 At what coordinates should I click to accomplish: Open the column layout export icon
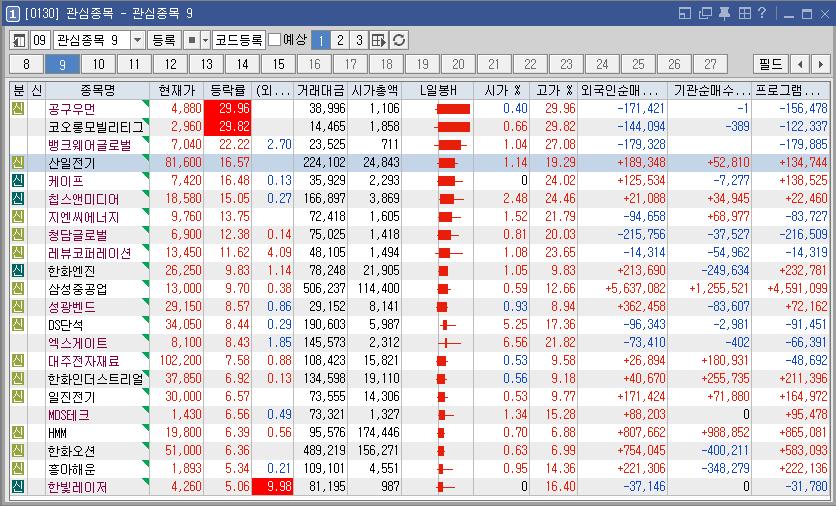pyautogui.click(x=379, y=40)
